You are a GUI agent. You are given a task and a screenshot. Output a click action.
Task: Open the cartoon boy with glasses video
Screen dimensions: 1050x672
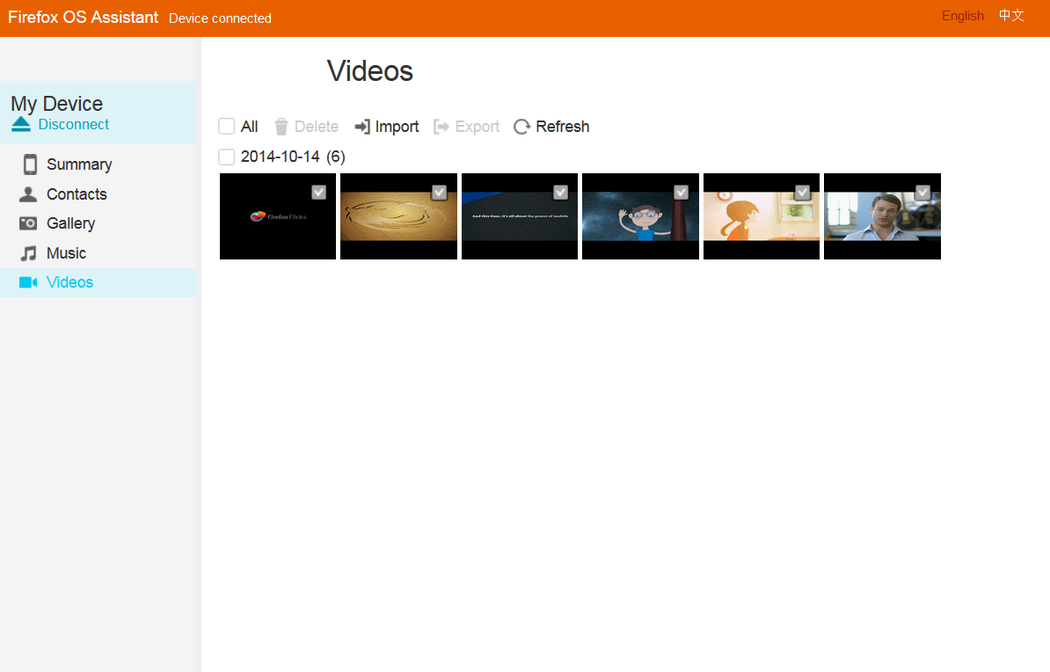pos(640,220)
